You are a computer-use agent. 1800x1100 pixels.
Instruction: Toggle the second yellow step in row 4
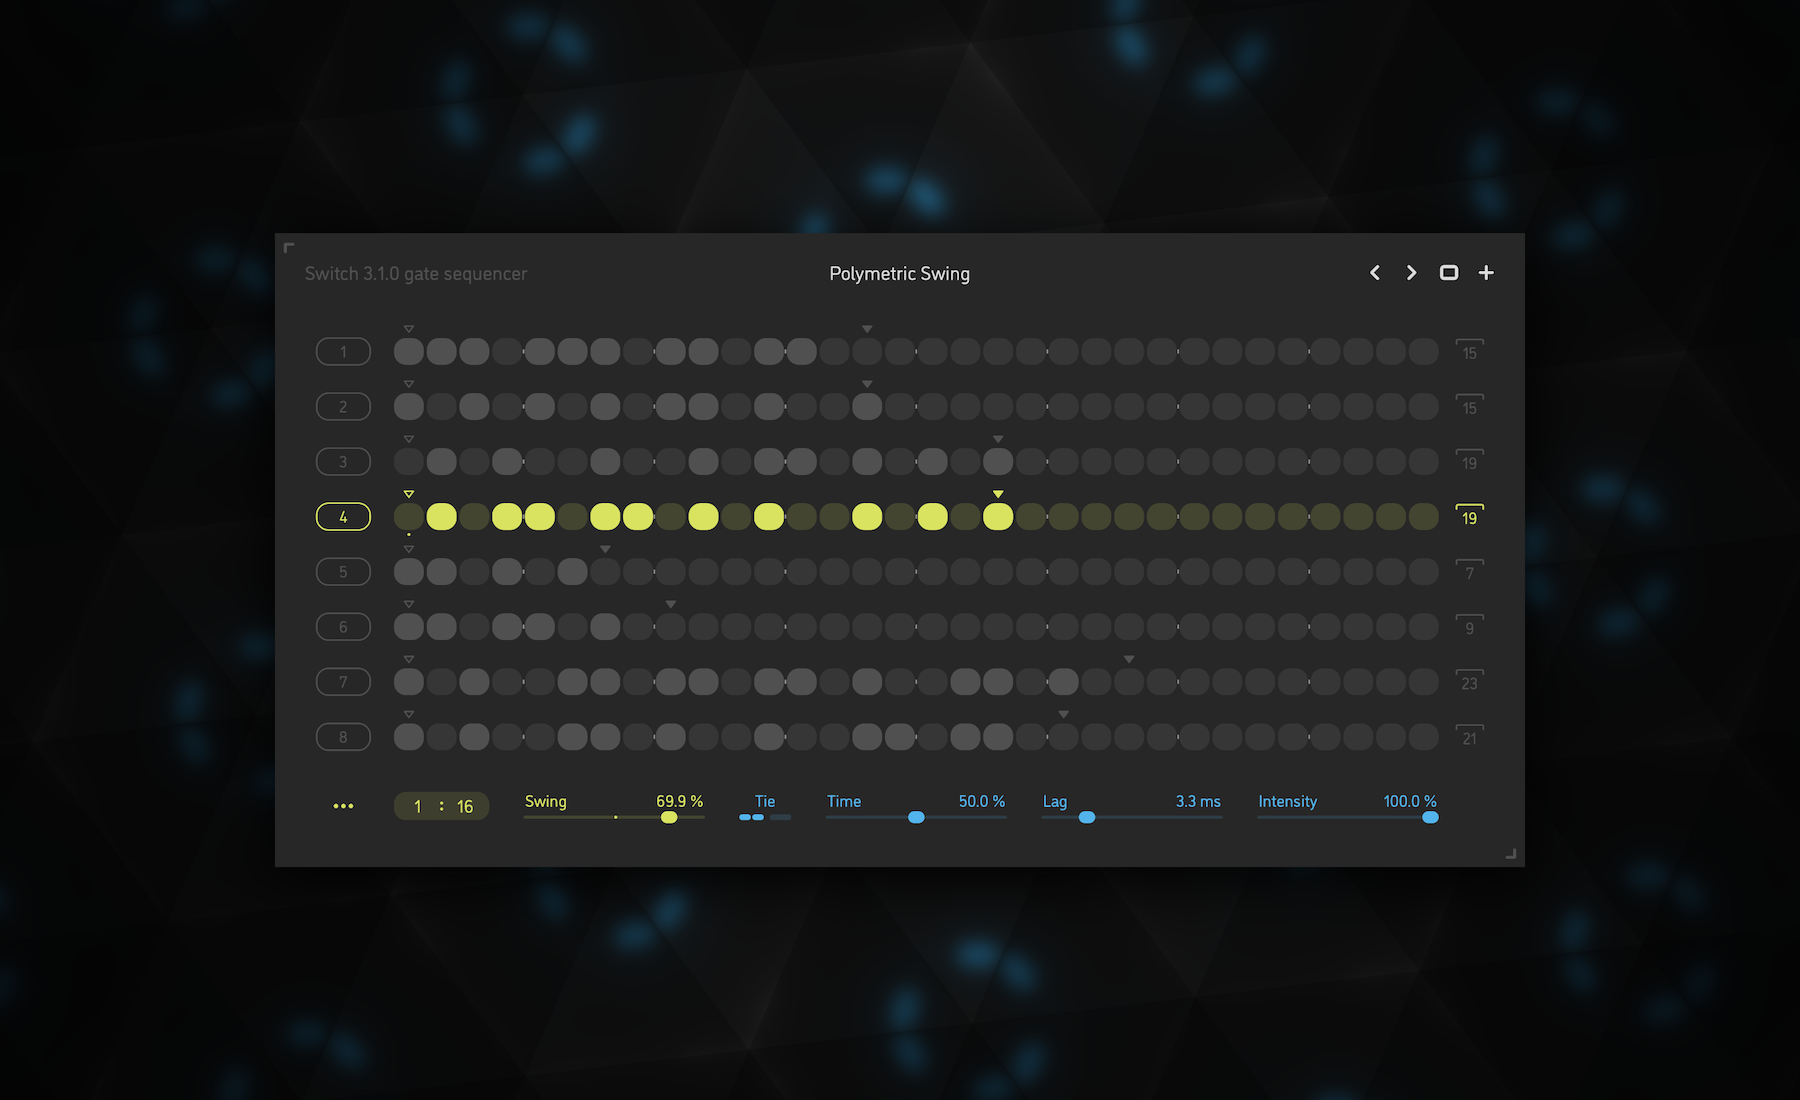pos(507,517)
